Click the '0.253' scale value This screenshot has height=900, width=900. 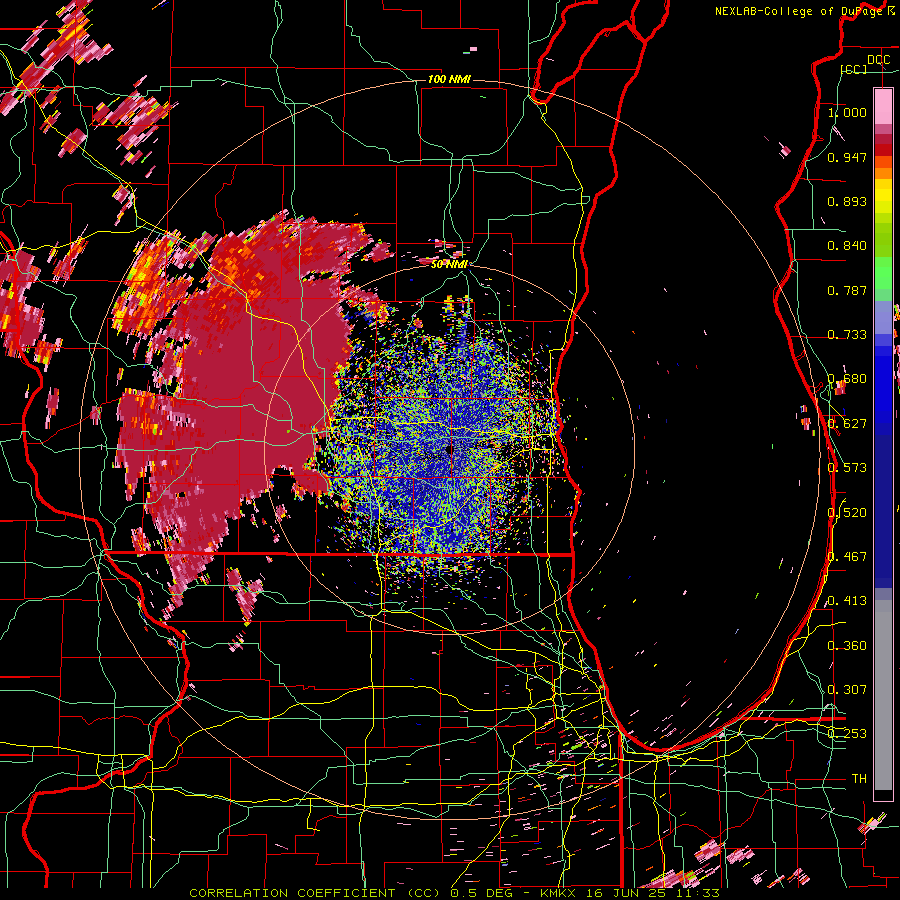847,734
